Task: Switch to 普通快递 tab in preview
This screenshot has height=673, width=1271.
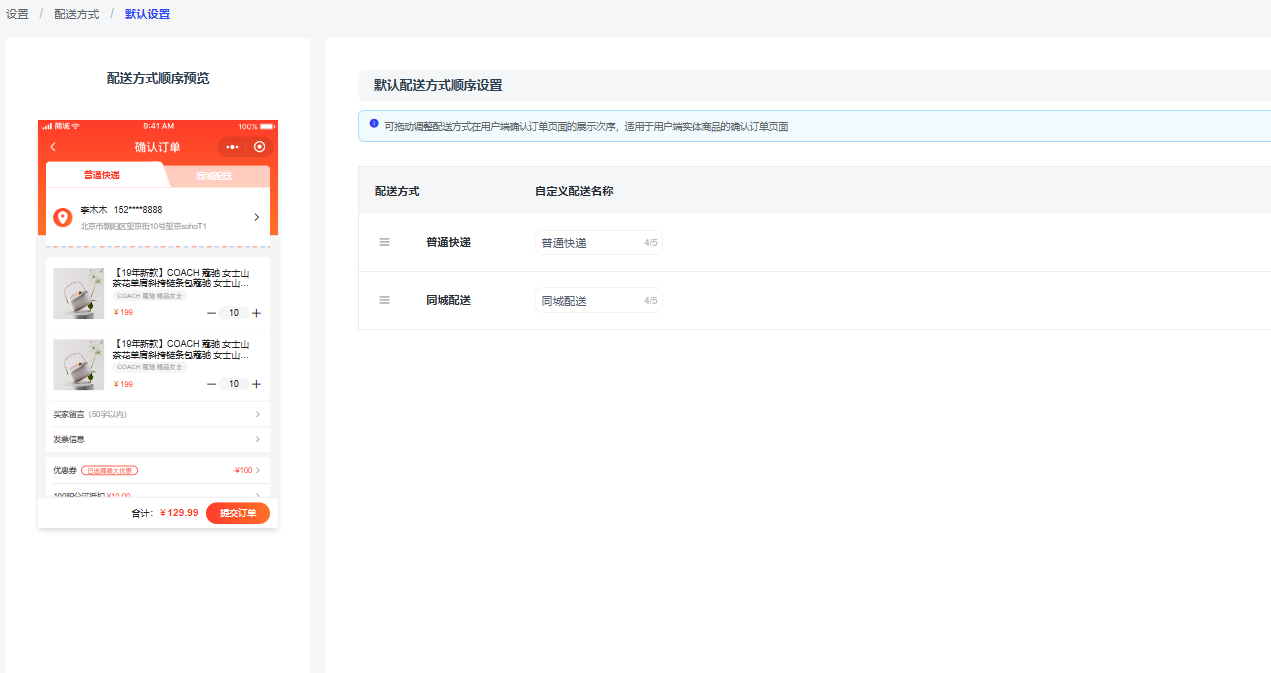Action: tap(102, 176)
